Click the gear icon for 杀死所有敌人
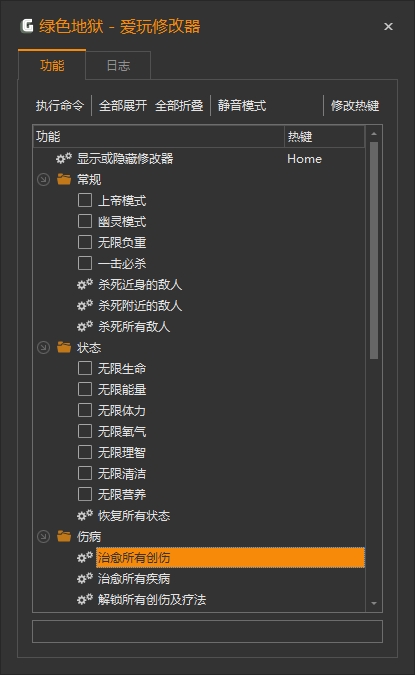415x675 pixels. (x=85, y=326)
